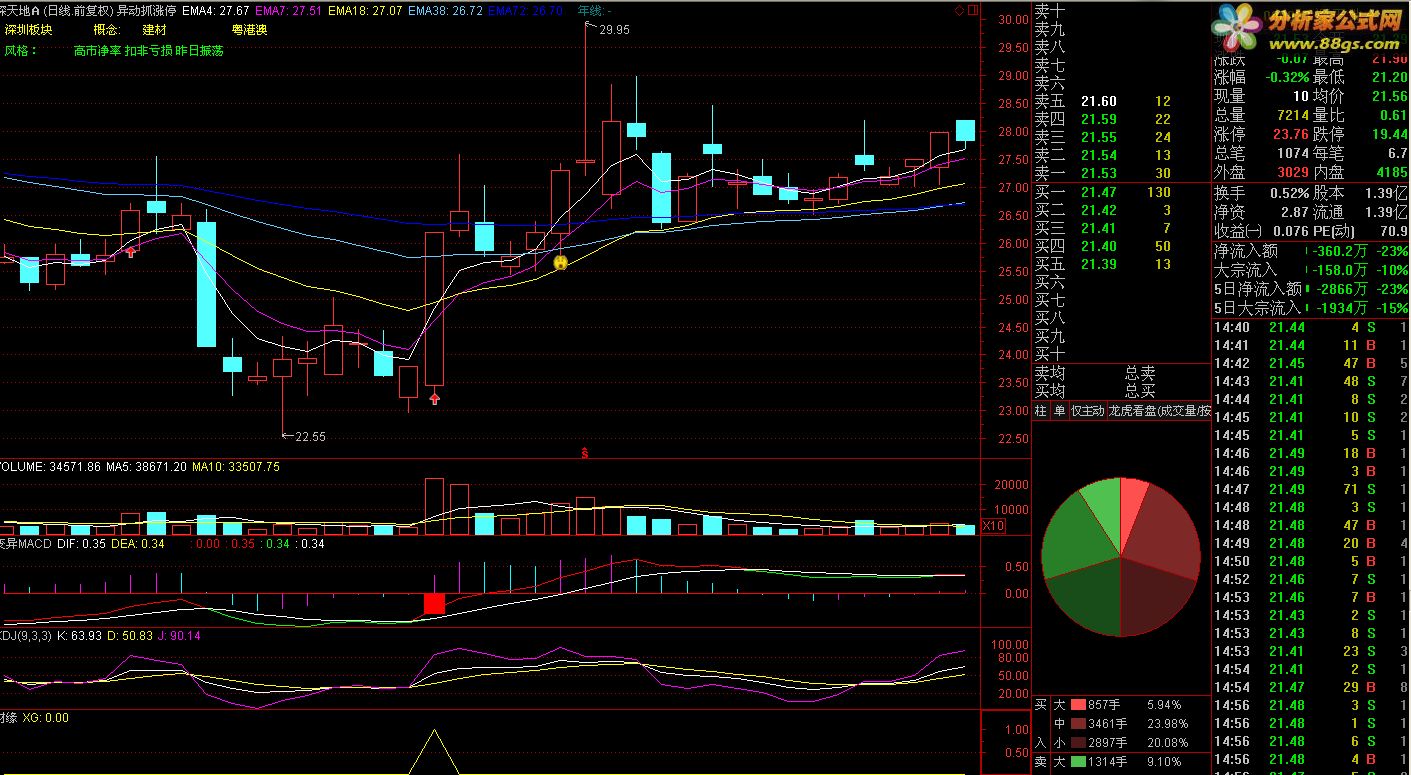Open the 龙虎看盘 tab

click(1158, 410)
